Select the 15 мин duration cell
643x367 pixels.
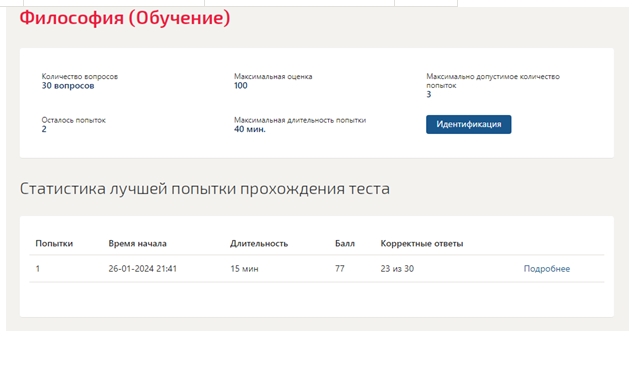pyautogui.click(x=244, y=269)
